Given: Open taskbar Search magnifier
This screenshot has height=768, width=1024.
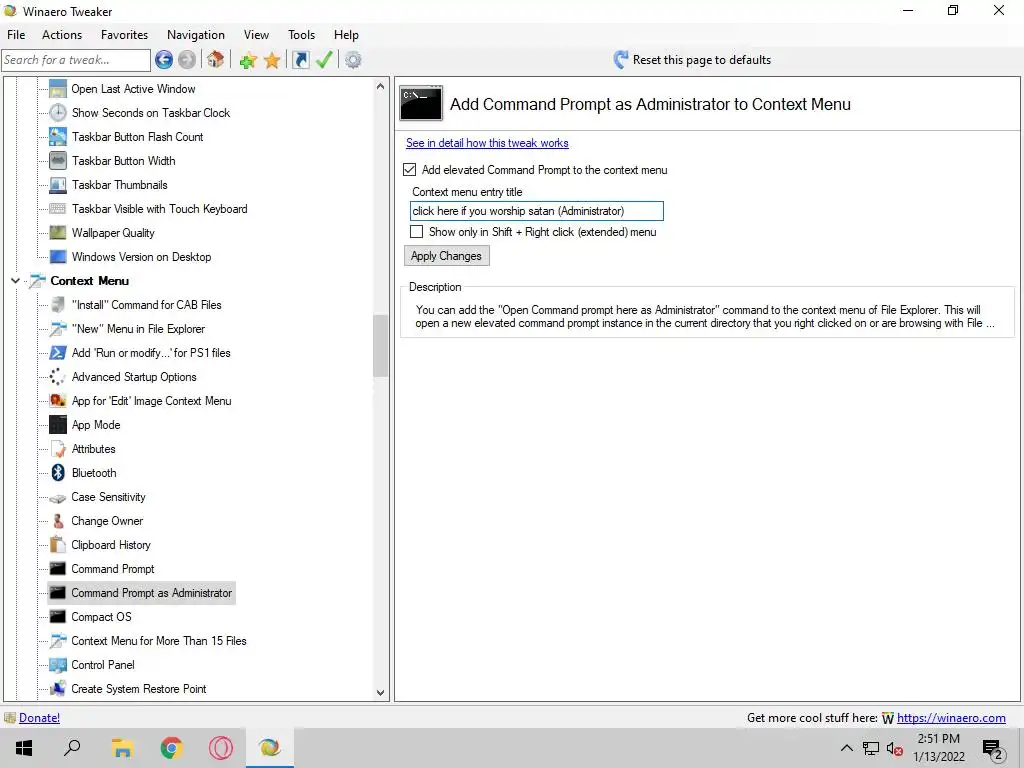Looking at the screenshot, I should click(72, 748).
